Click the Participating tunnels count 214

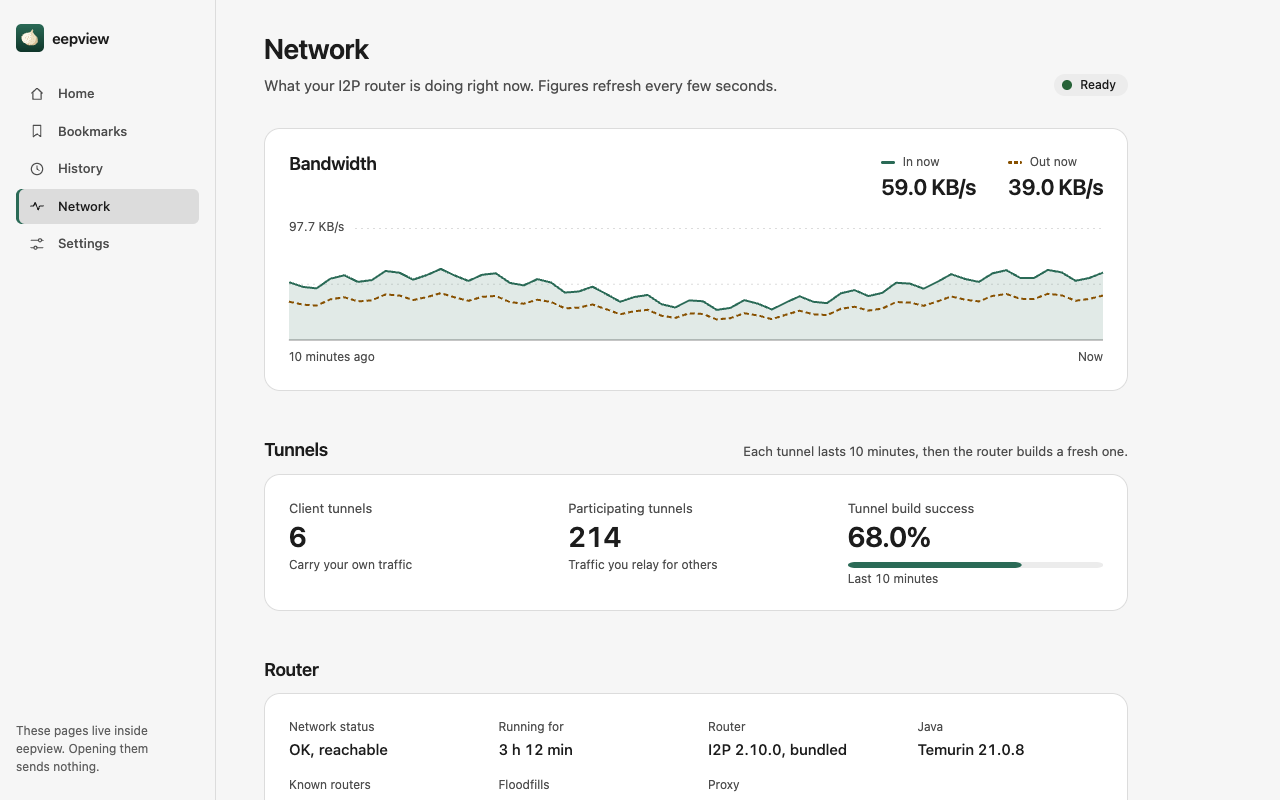click(595, 537)
